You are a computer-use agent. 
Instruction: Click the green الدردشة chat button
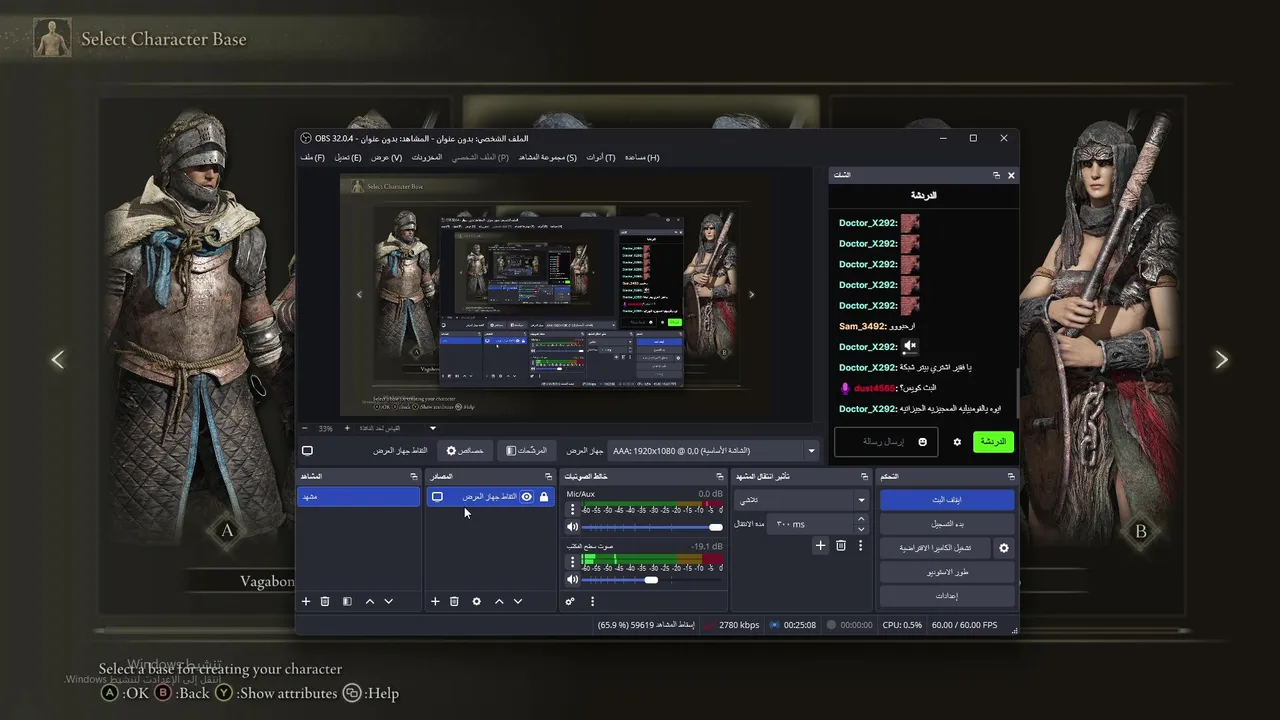[x=993, y=442]
